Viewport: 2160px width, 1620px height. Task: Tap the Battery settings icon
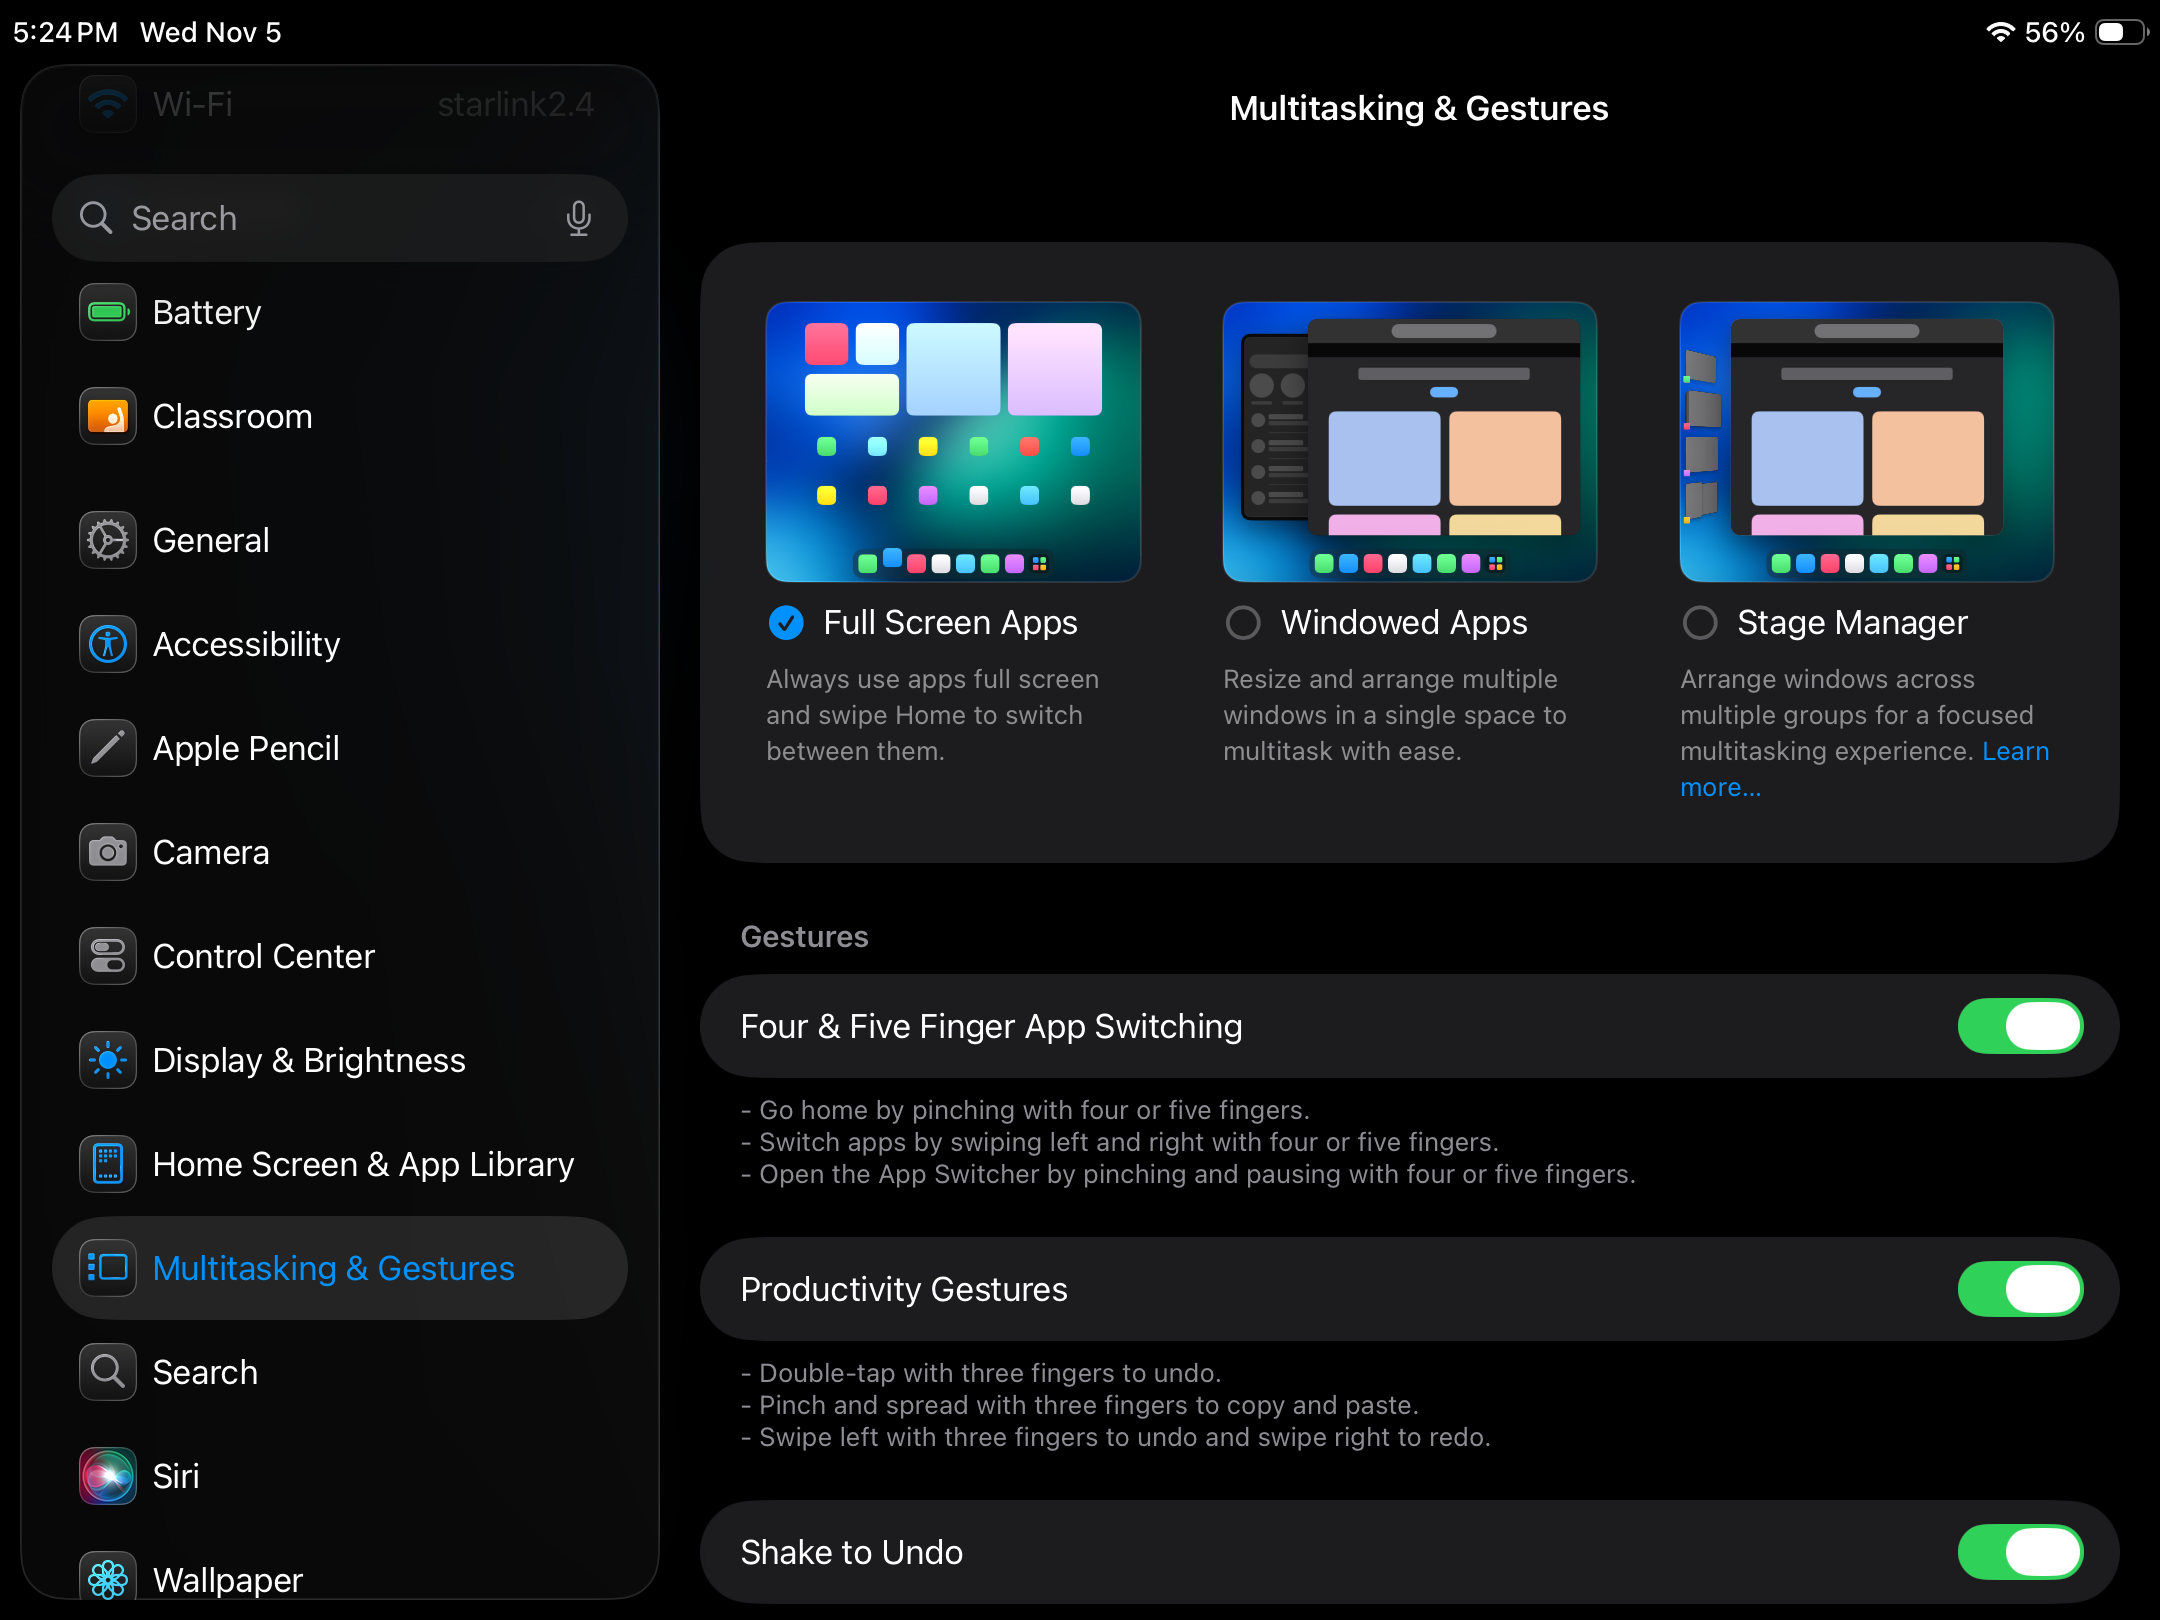[108, 312]
